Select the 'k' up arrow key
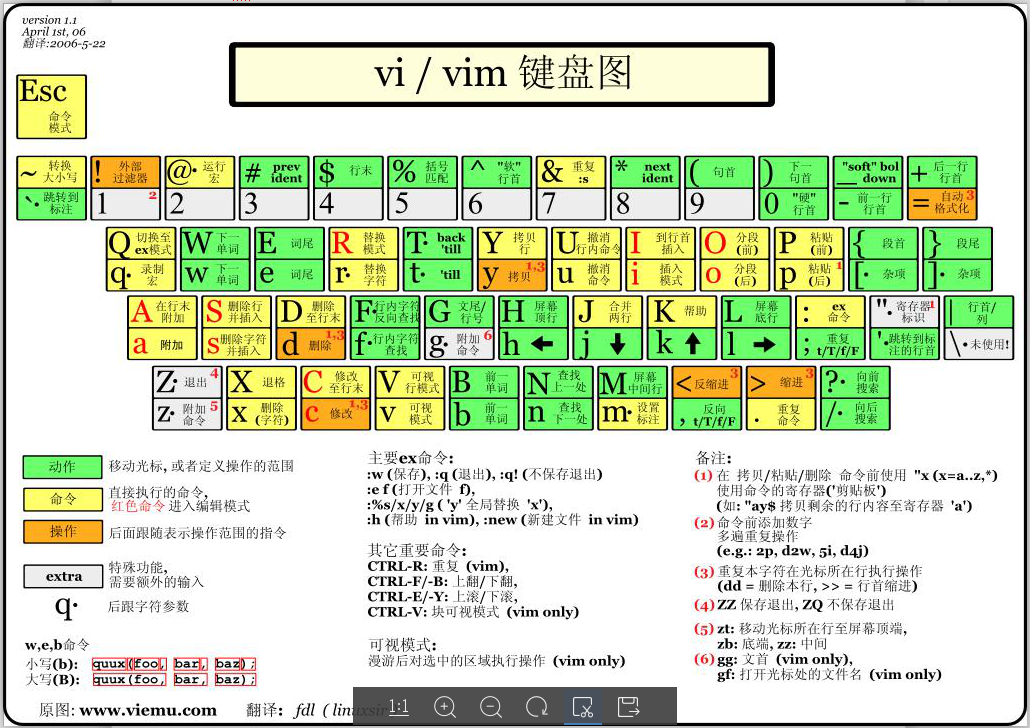The height and width of the screenshot is (728, 1030). pos(682,344)
